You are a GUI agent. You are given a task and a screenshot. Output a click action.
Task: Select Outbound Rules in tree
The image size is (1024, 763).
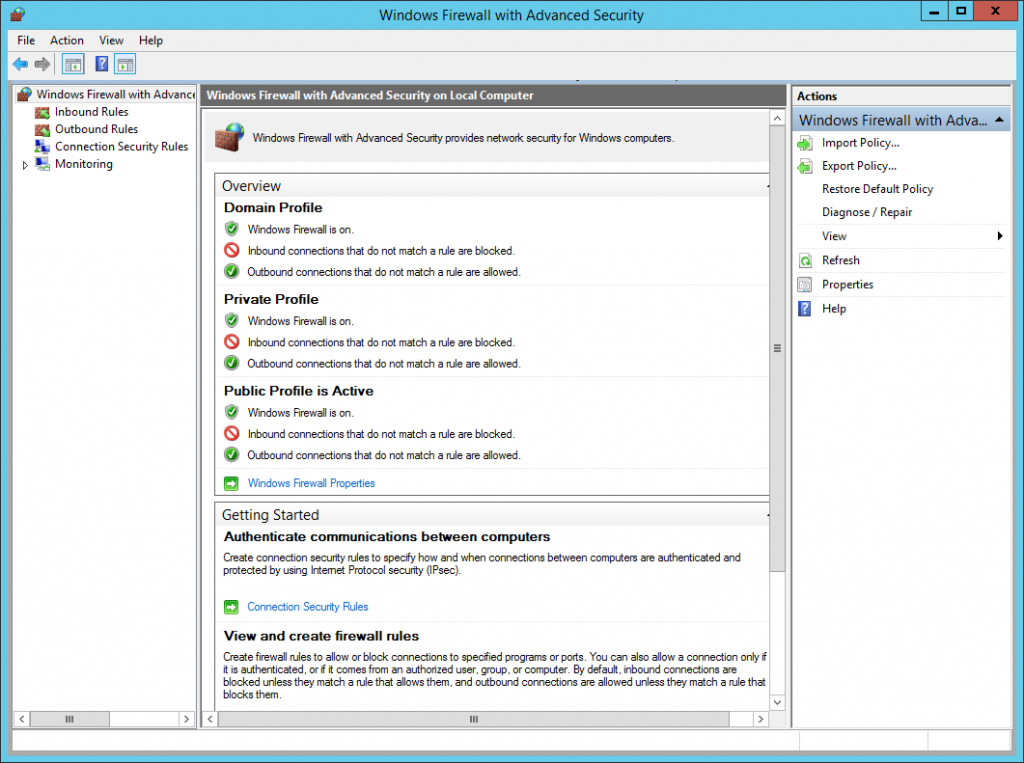(96, 129)
